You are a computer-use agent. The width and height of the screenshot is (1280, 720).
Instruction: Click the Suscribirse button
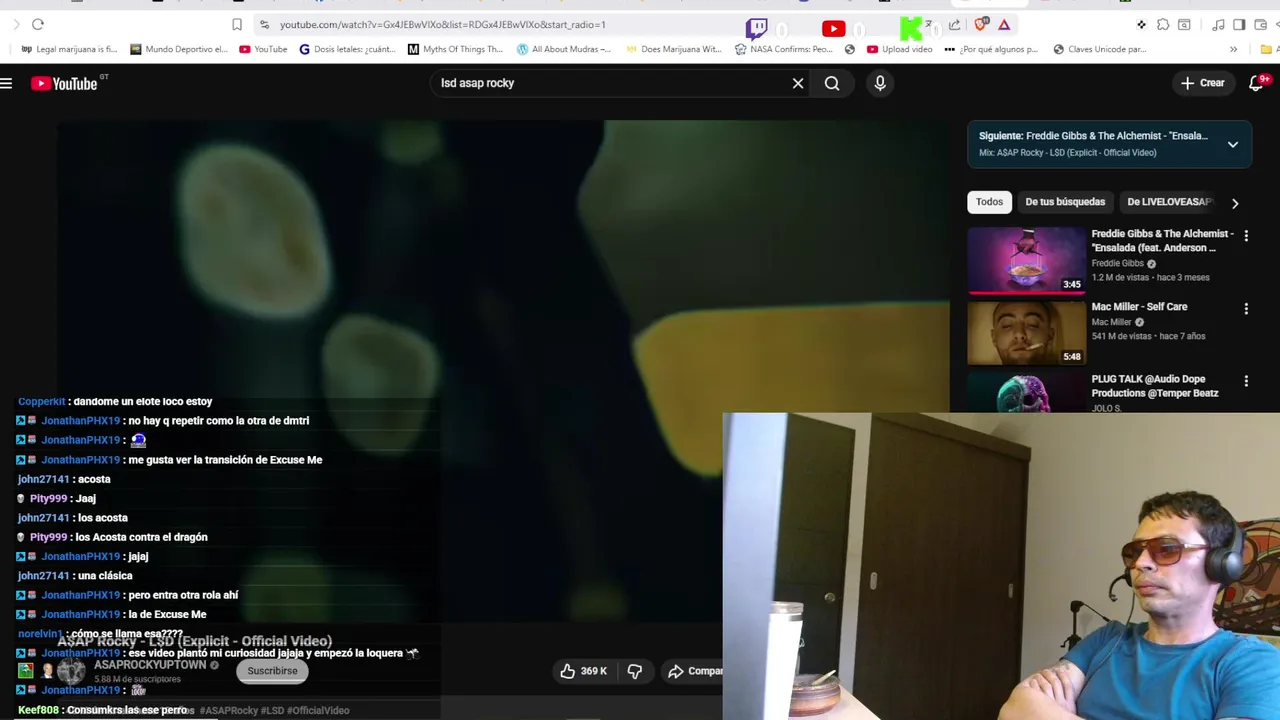[x=272, y=671]
